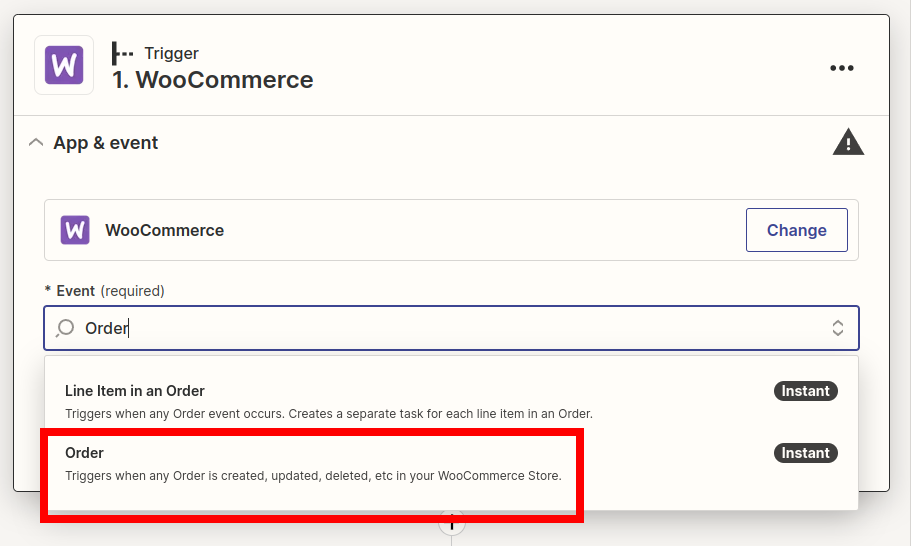Click the small WooCommerce app icon
The width and height of the screenshot is (911, 546).
75,230
